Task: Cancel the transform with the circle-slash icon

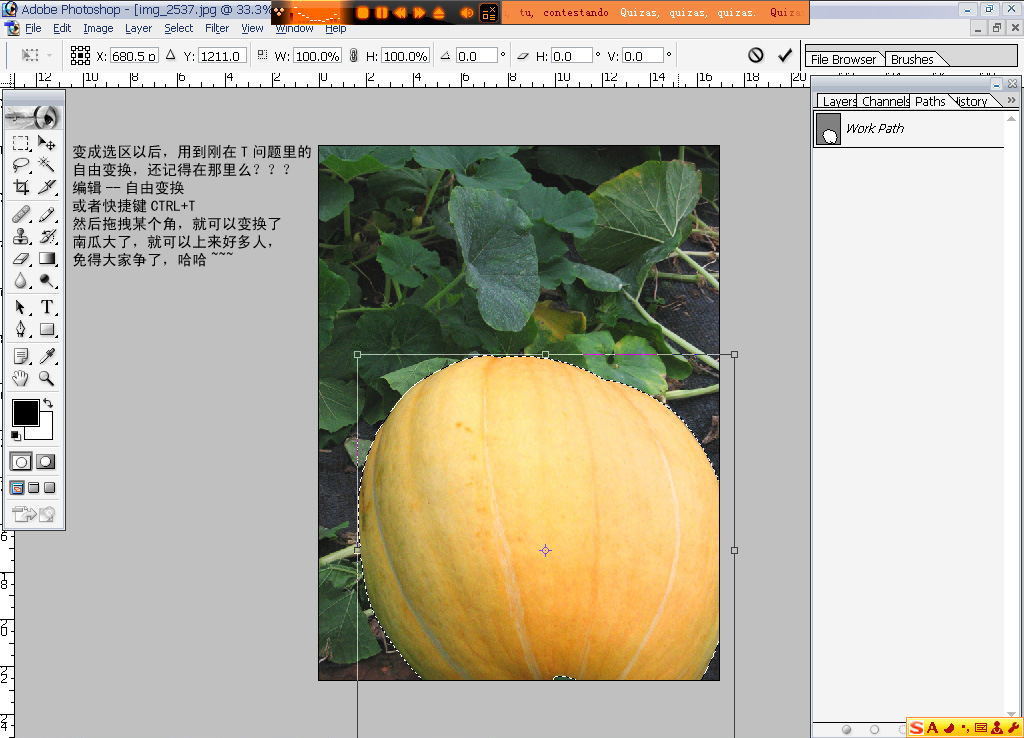Action: click(756, 56)
